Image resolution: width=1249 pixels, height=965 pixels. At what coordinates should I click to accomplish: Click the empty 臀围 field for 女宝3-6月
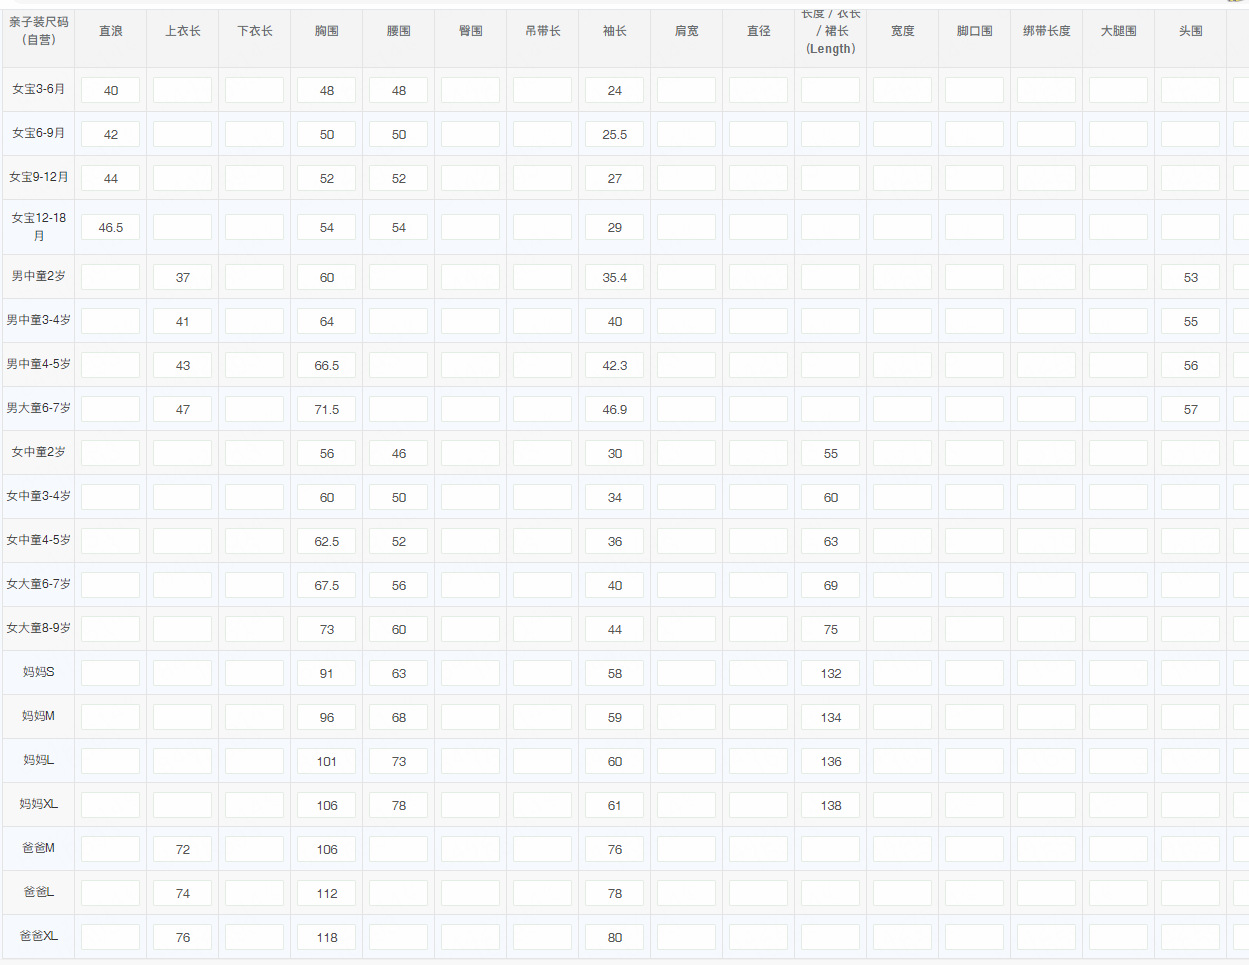click(x=471, y=90)
